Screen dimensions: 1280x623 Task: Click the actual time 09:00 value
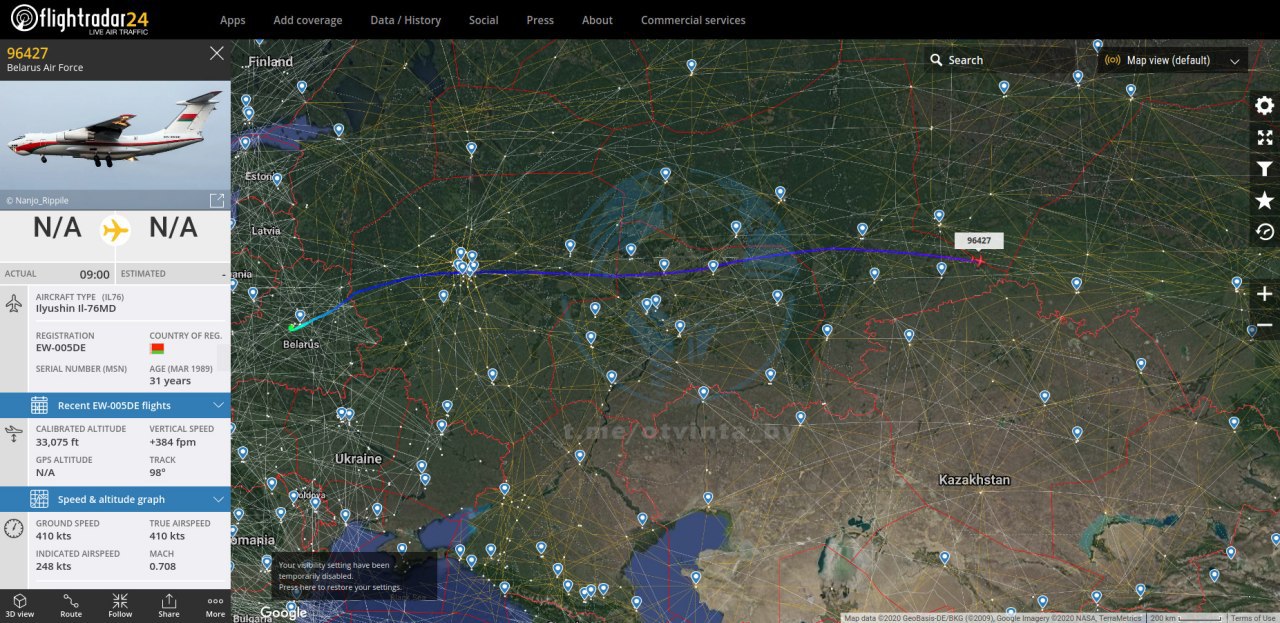click(95, 274)
